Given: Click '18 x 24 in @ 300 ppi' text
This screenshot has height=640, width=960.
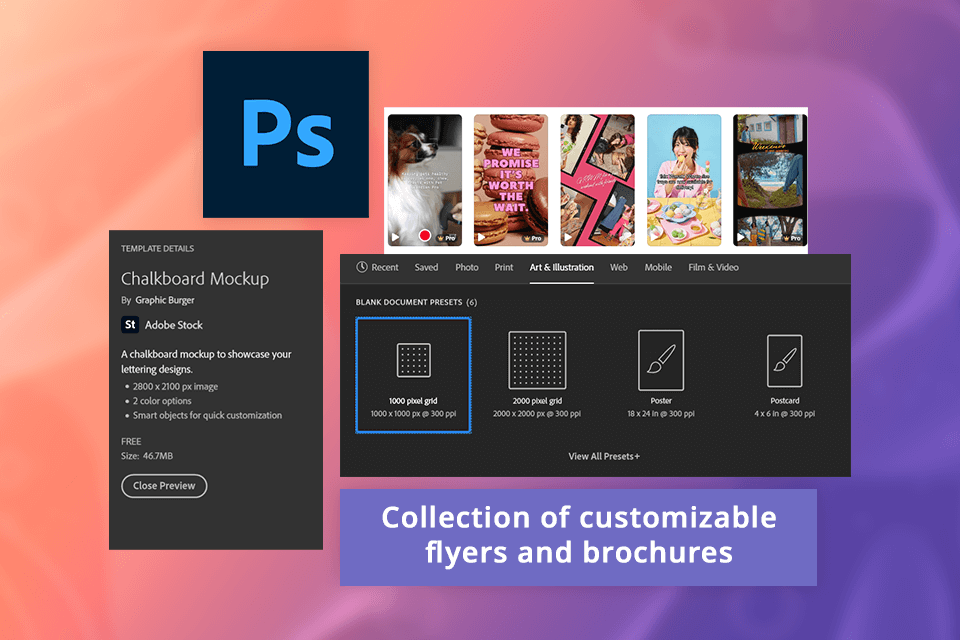Looking at the screenshot, I should (661, 414).
